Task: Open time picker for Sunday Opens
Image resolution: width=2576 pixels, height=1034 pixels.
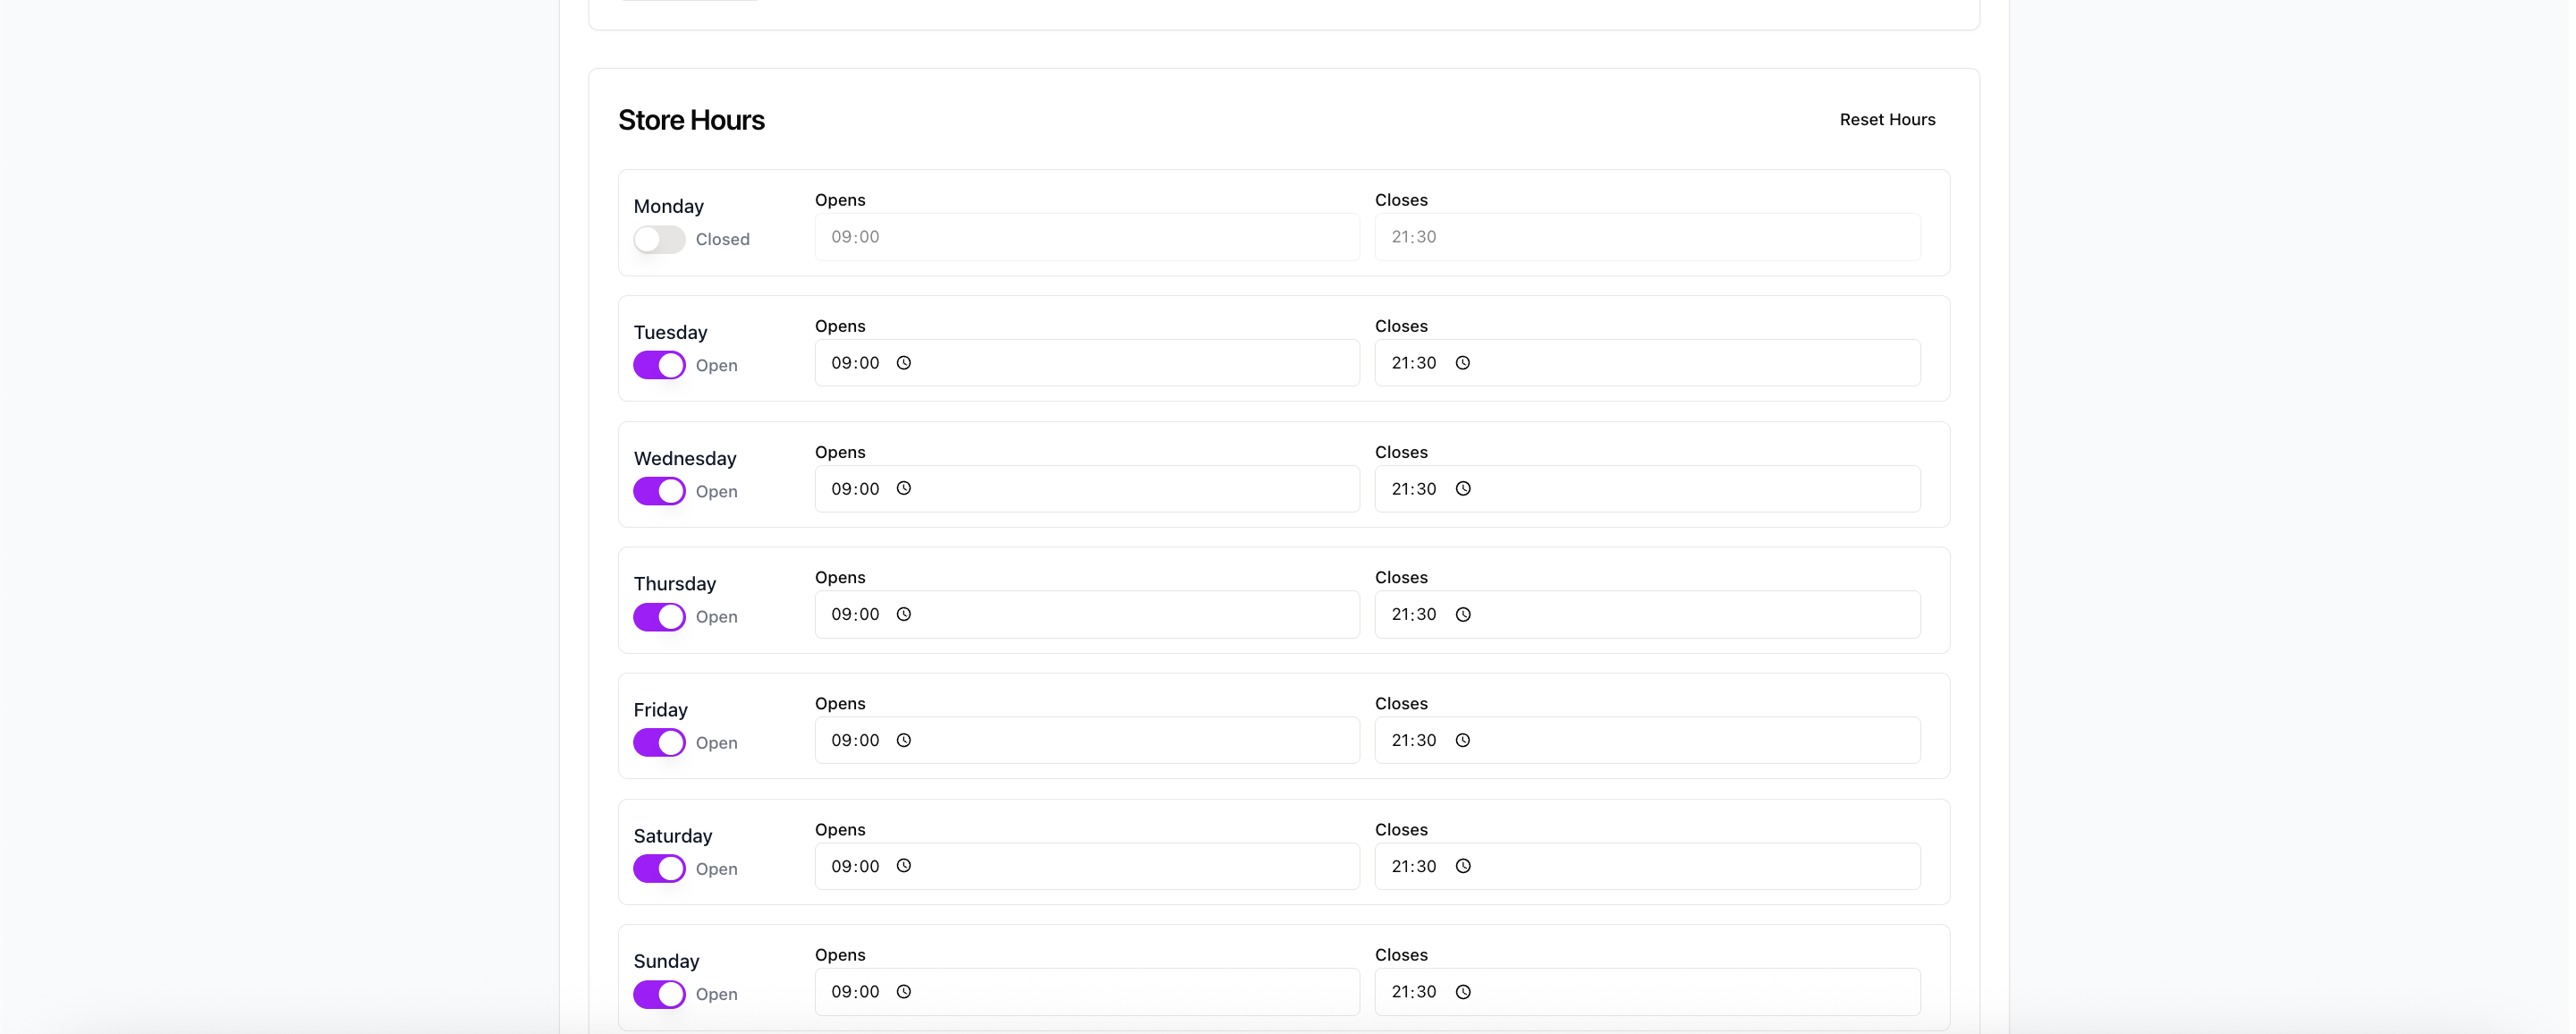Action: coord(903,992)
